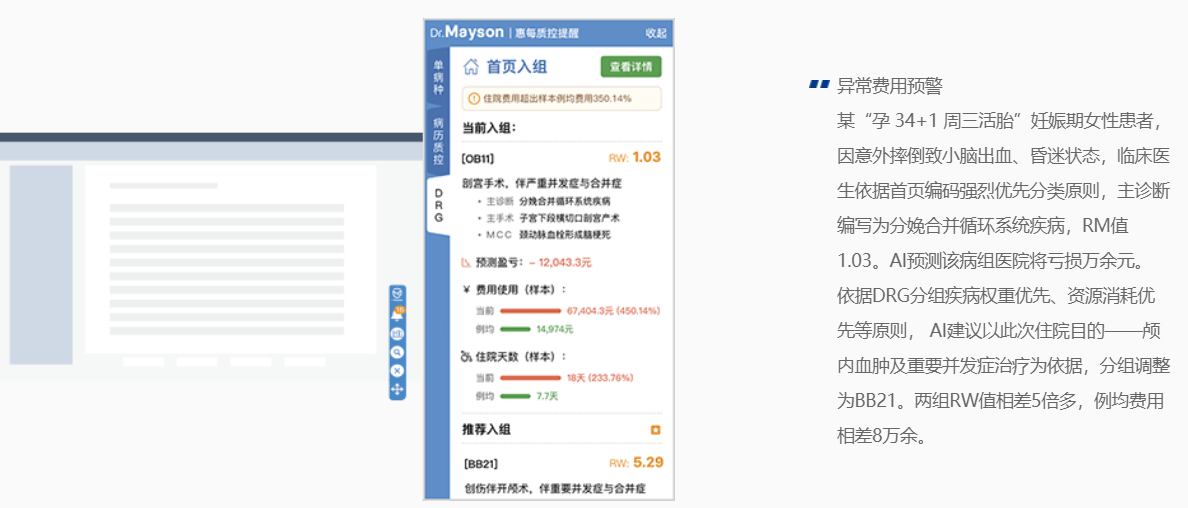Viewport: 1188px width, 508px height.
Task: Click the warning icon in fee alert banner
Action: tap(474, 99)
